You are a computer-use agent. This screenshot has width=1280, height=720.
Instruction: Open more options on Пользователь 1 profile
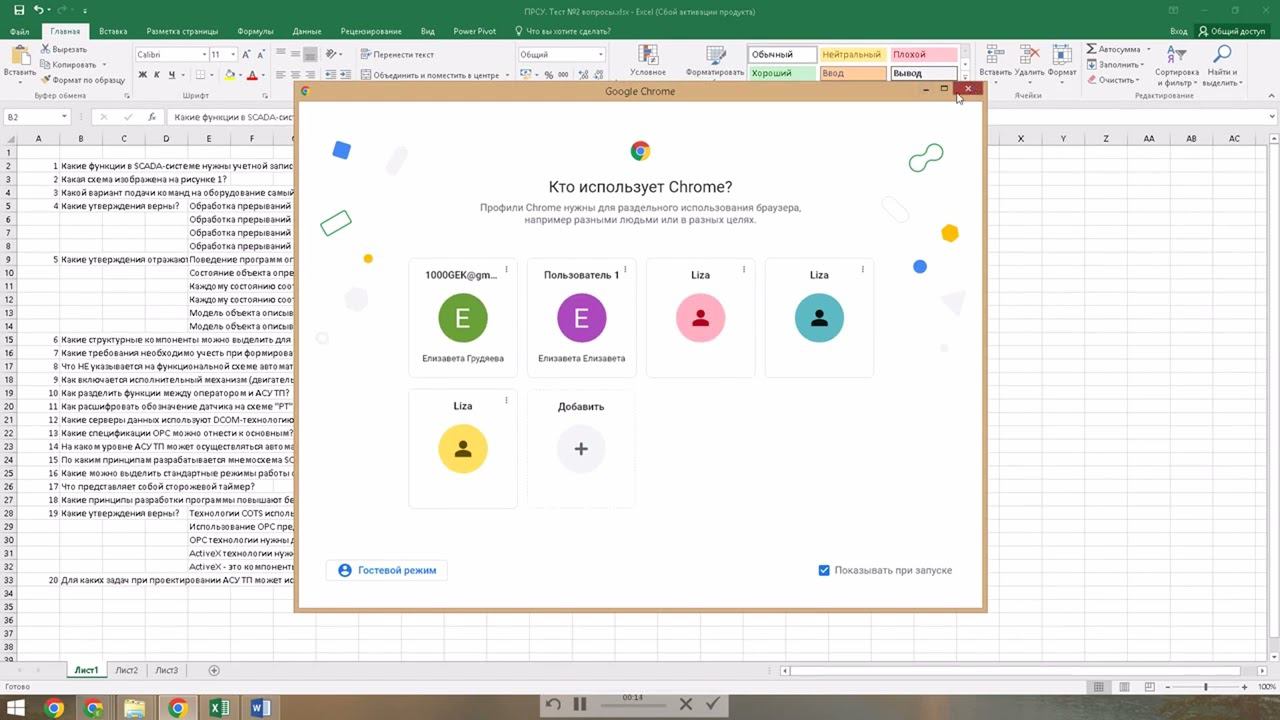(626, 270)
